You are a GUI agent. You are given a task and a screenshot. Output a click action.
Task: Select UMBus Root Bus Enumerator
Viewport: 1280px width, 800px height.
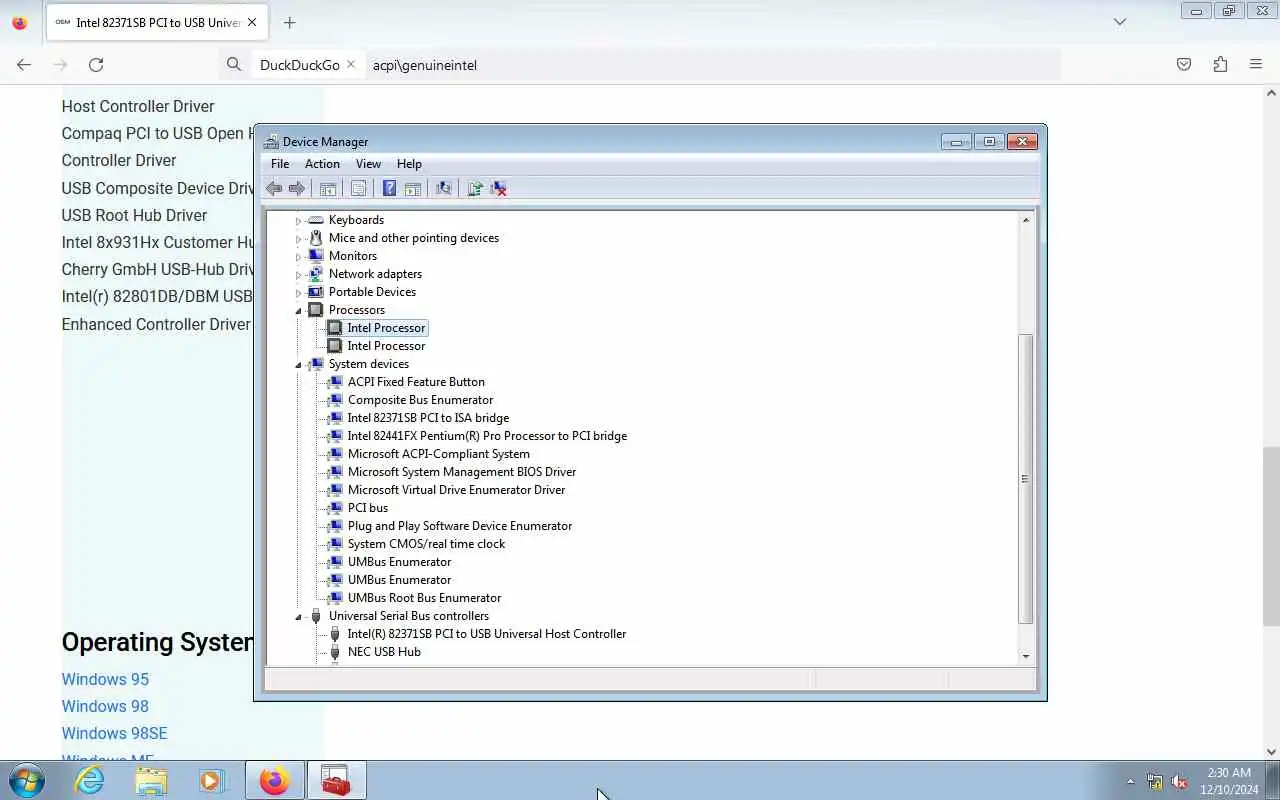424,598
